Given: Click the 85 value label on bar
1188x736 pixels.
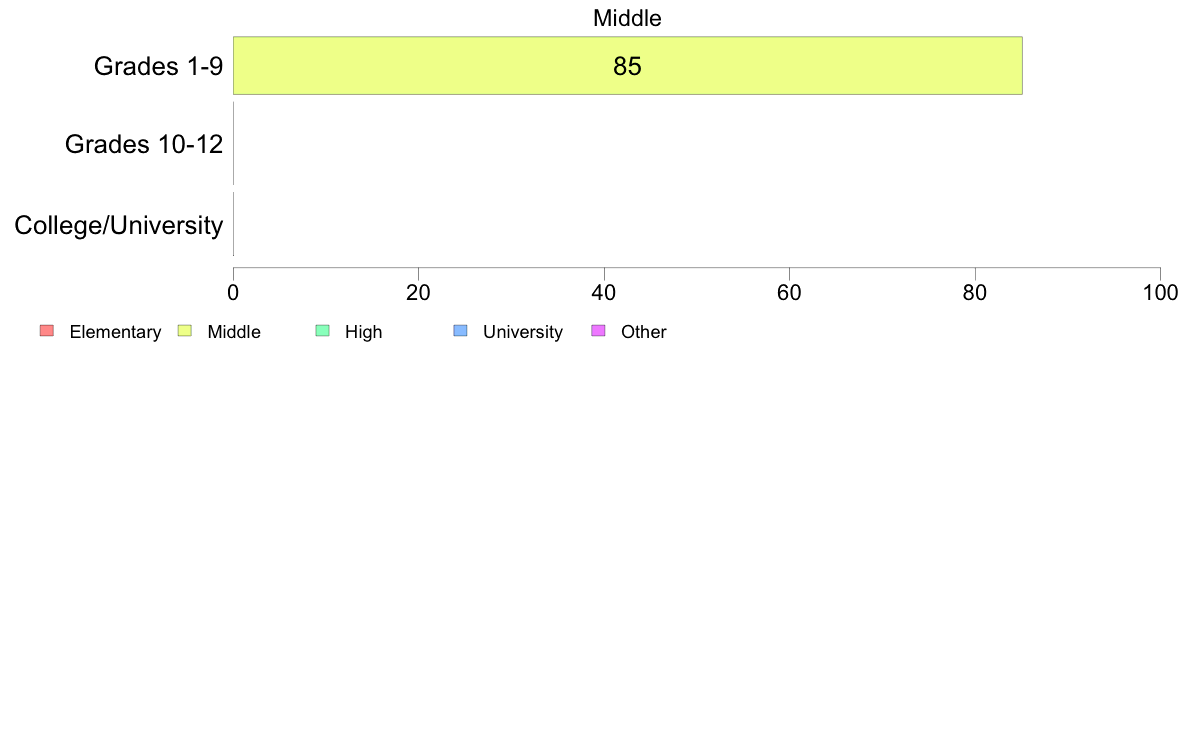Looking at the screenshot, I should tap(627, 67).
